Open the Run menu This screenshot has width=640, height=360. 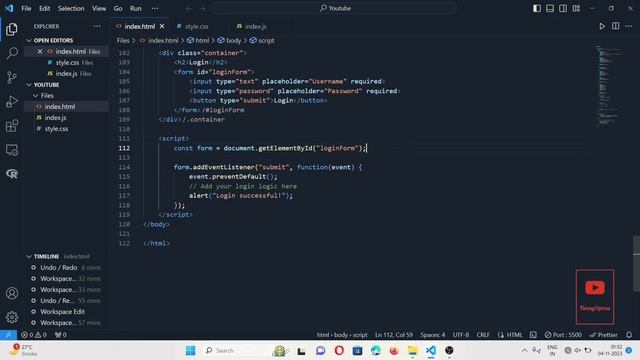click(136, 8)
